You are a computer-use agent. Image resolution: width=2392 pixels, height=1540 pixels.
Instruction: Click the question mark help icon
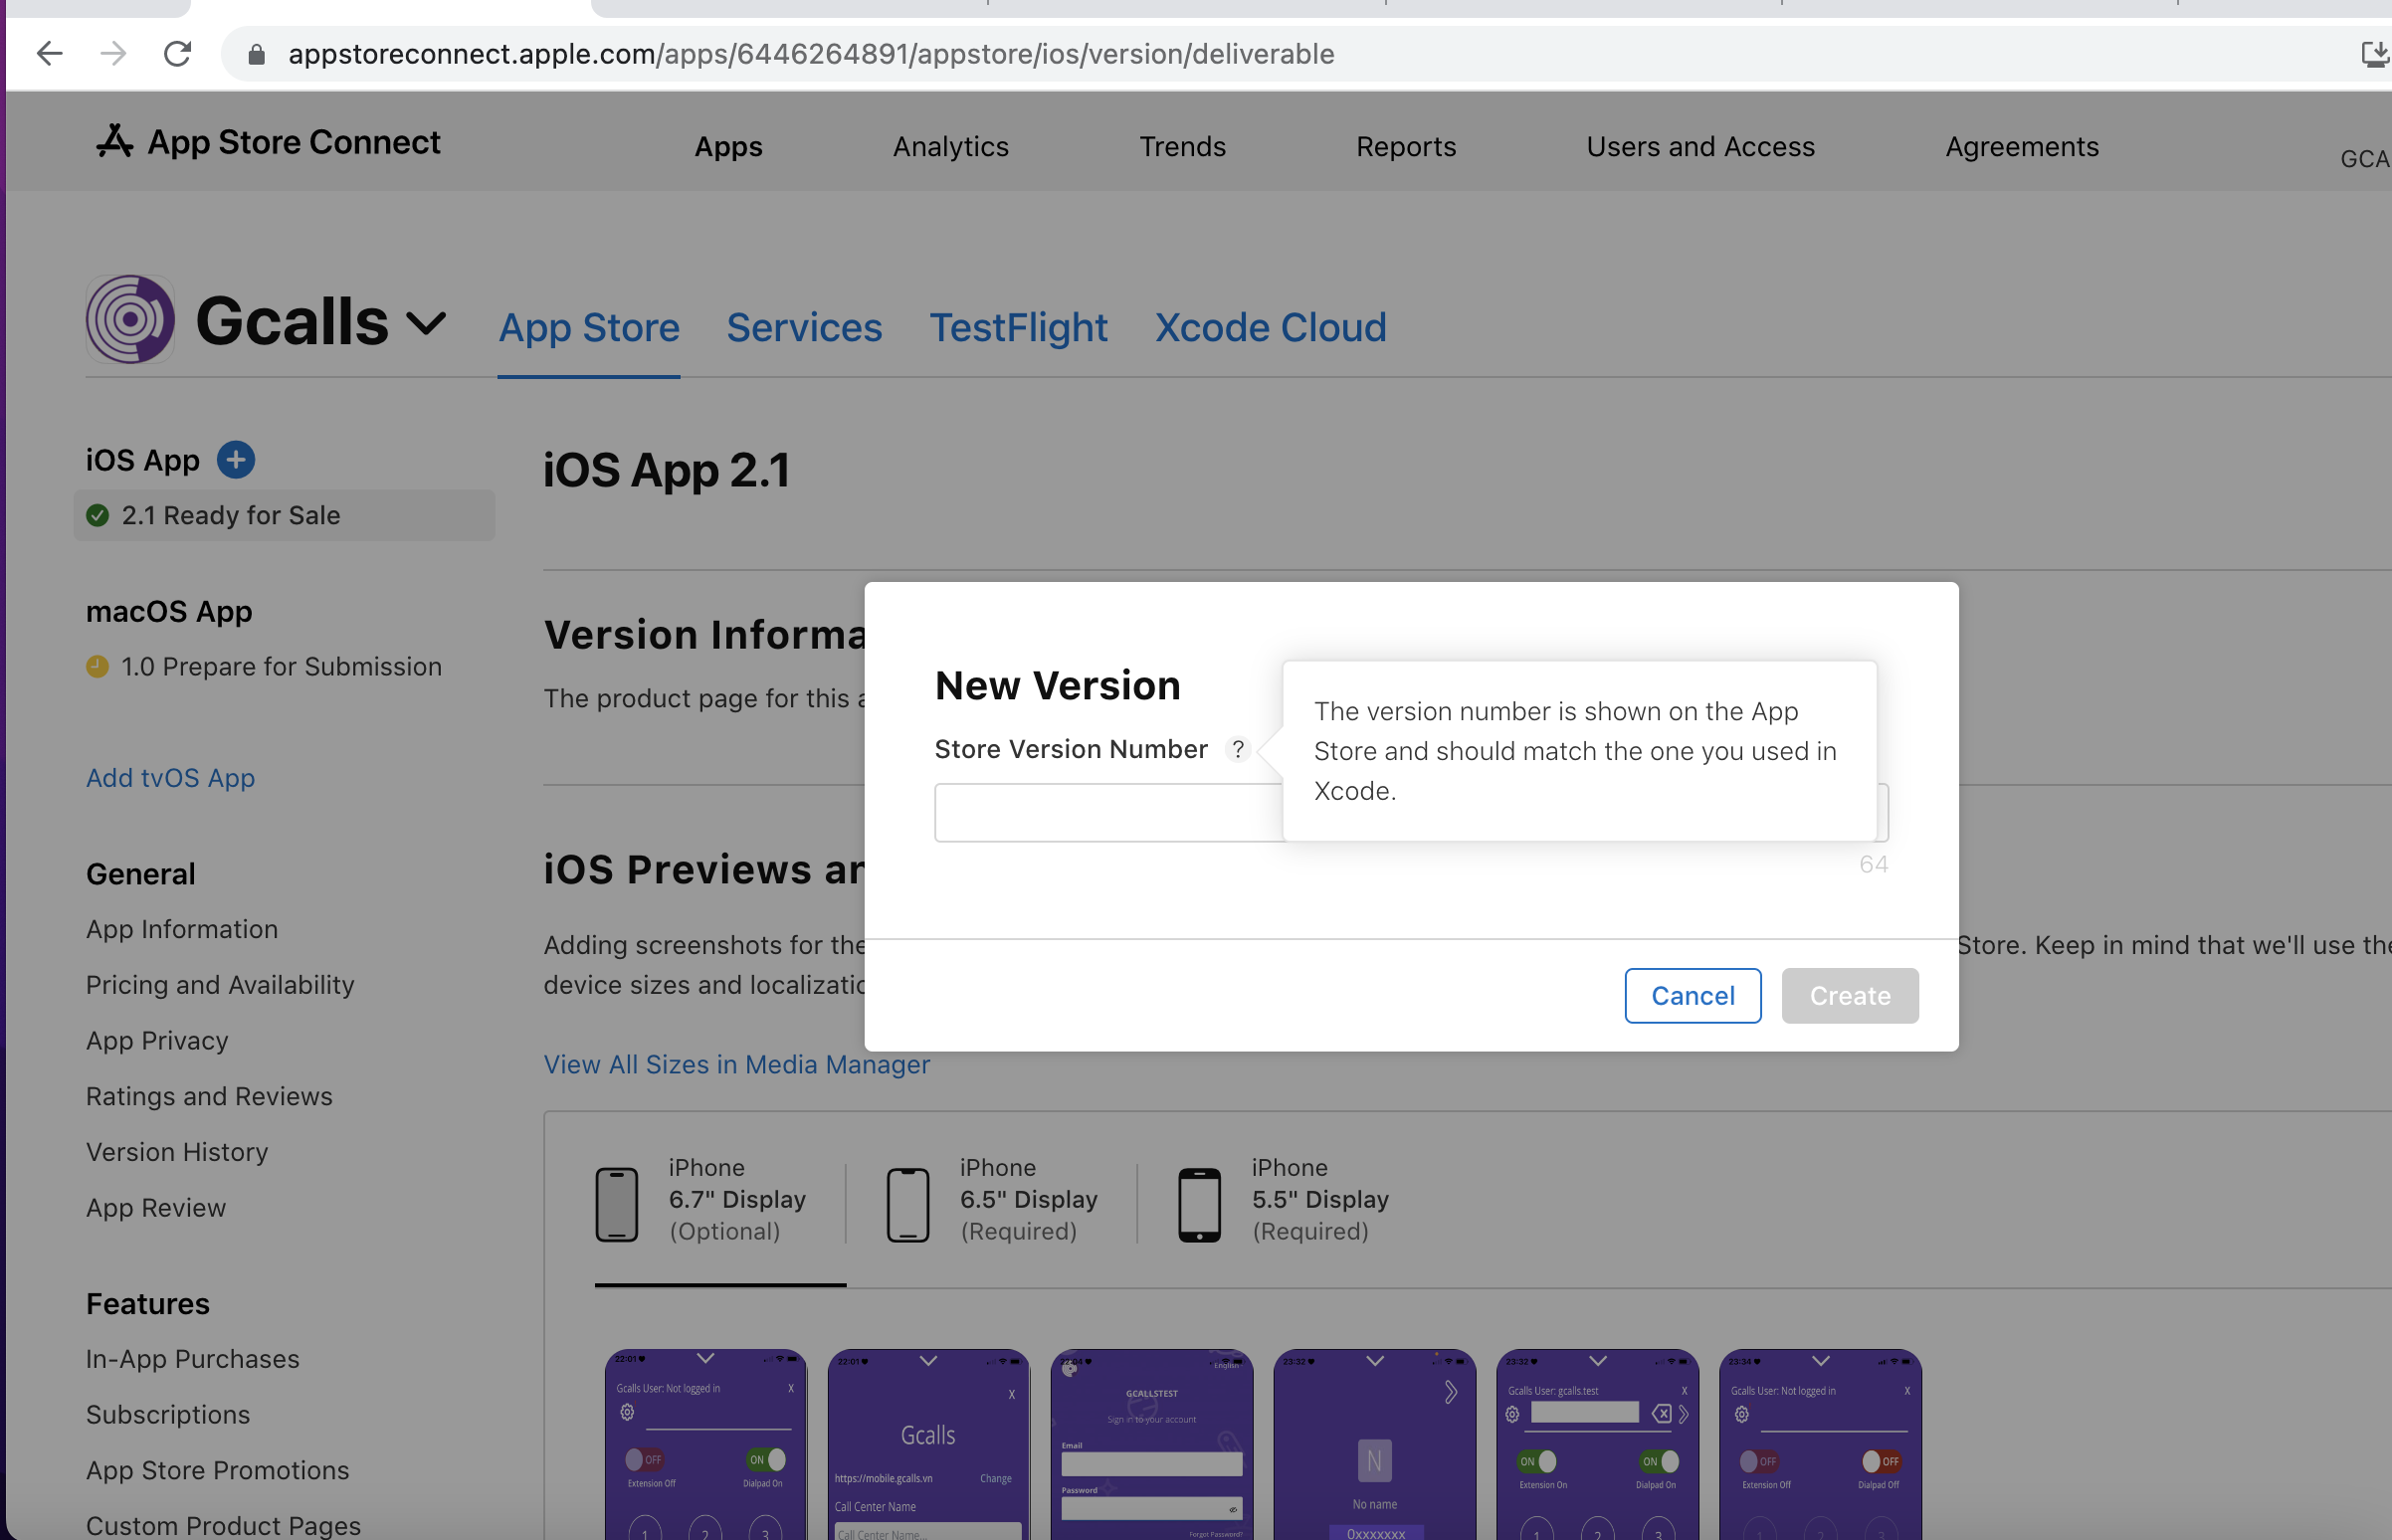pos(1238,749)
